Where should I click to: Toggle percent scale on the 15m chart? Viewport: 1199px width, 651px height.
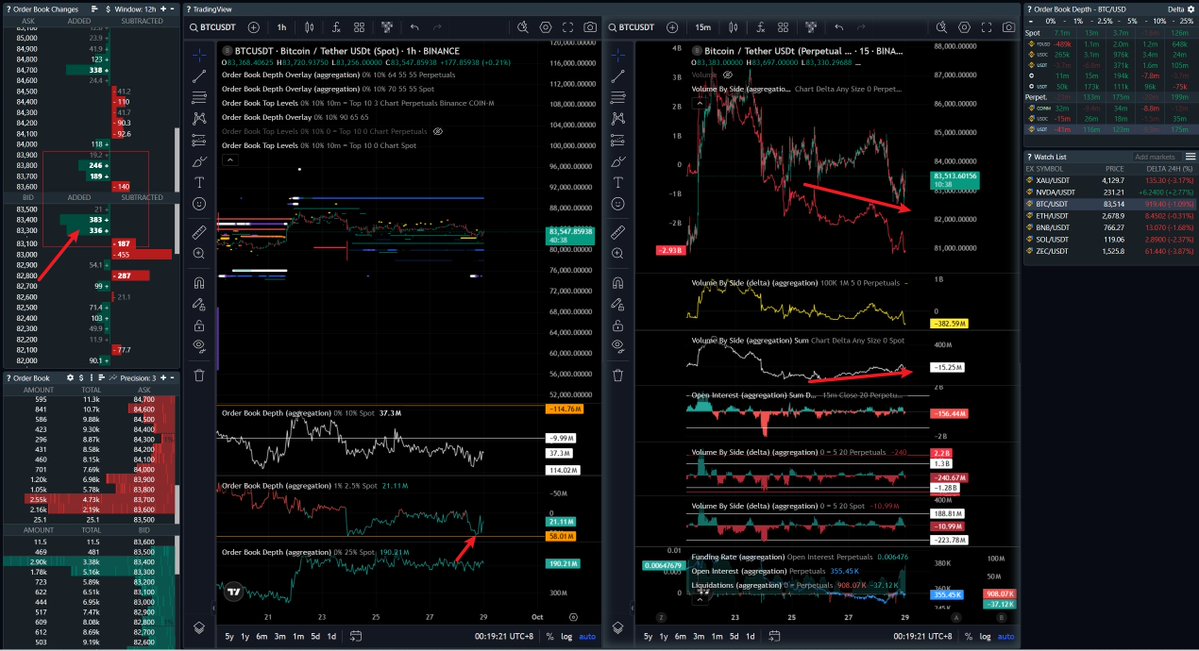968,636
